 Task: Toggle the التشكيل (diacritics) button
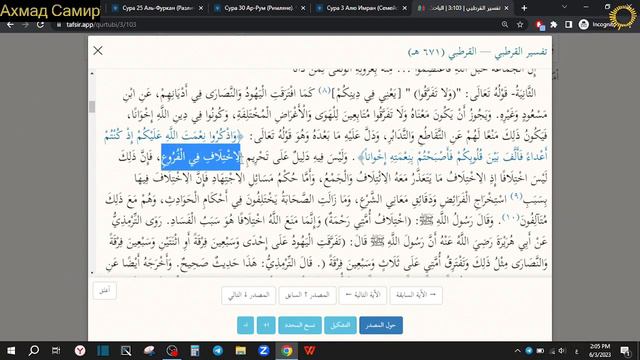click(340, 325)
